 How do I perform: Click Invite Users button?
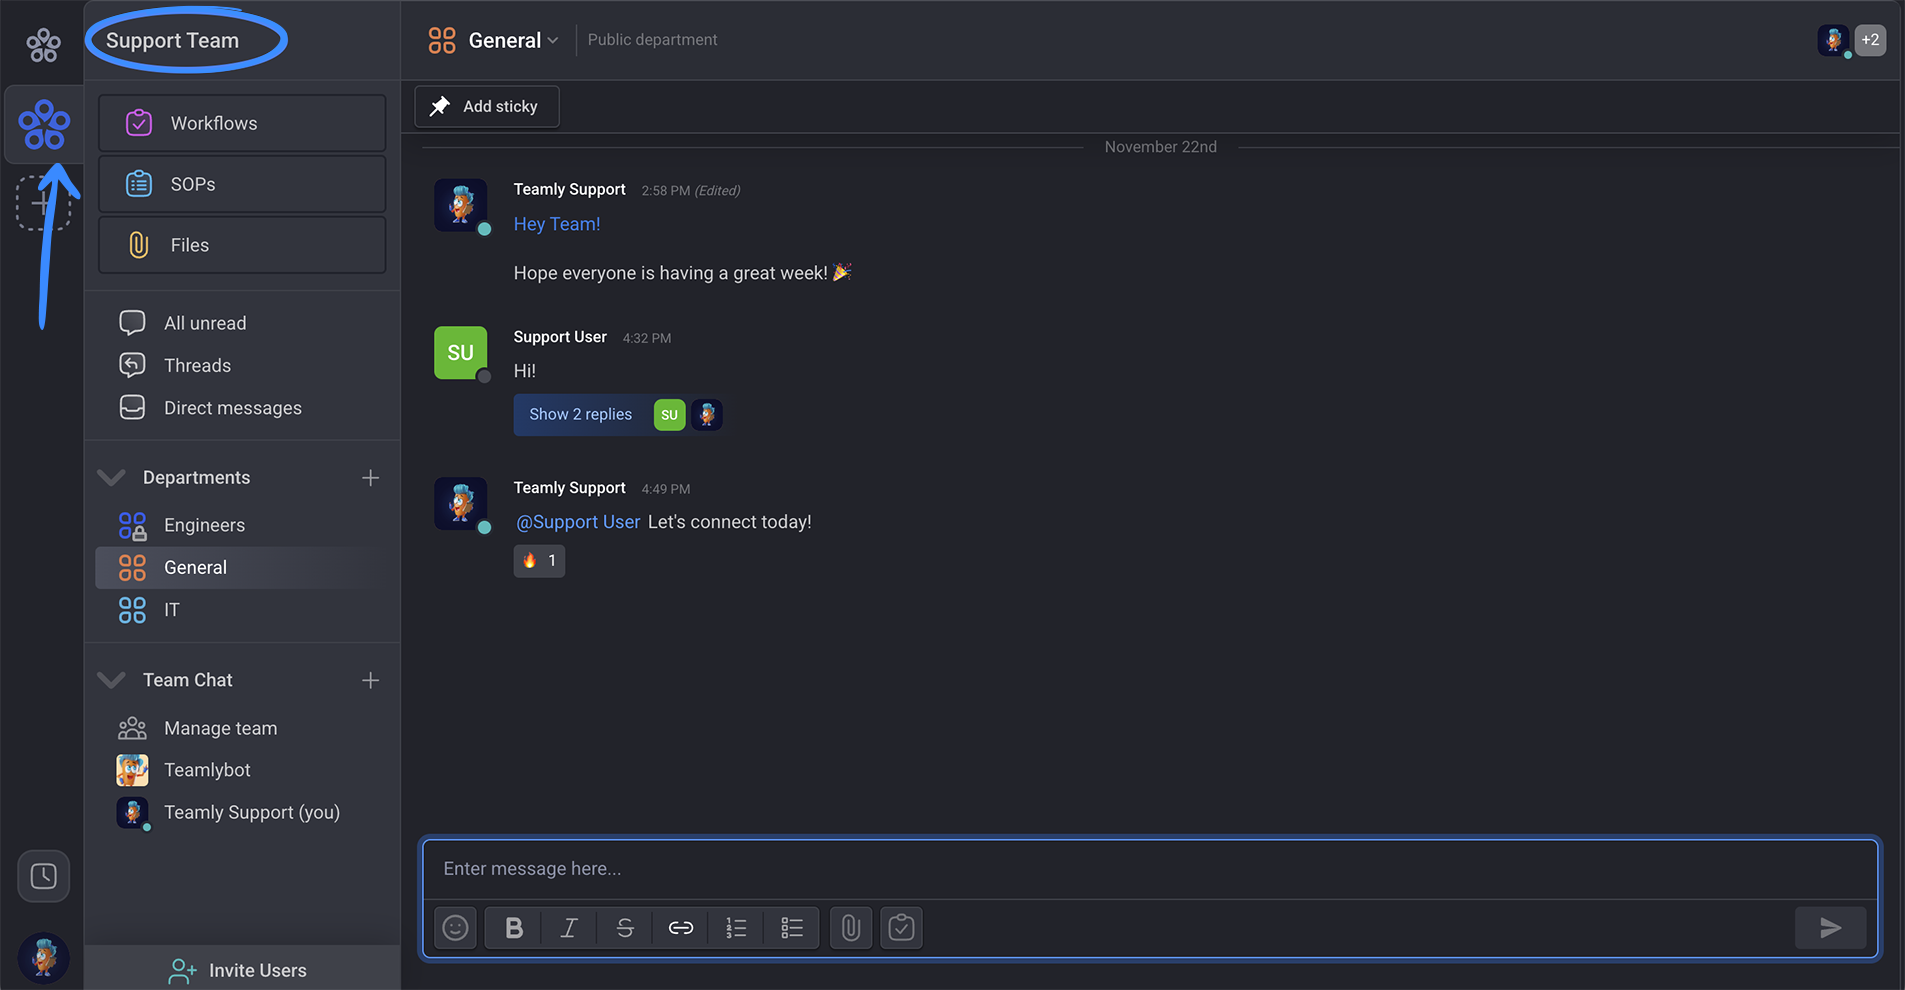(242, 970)
